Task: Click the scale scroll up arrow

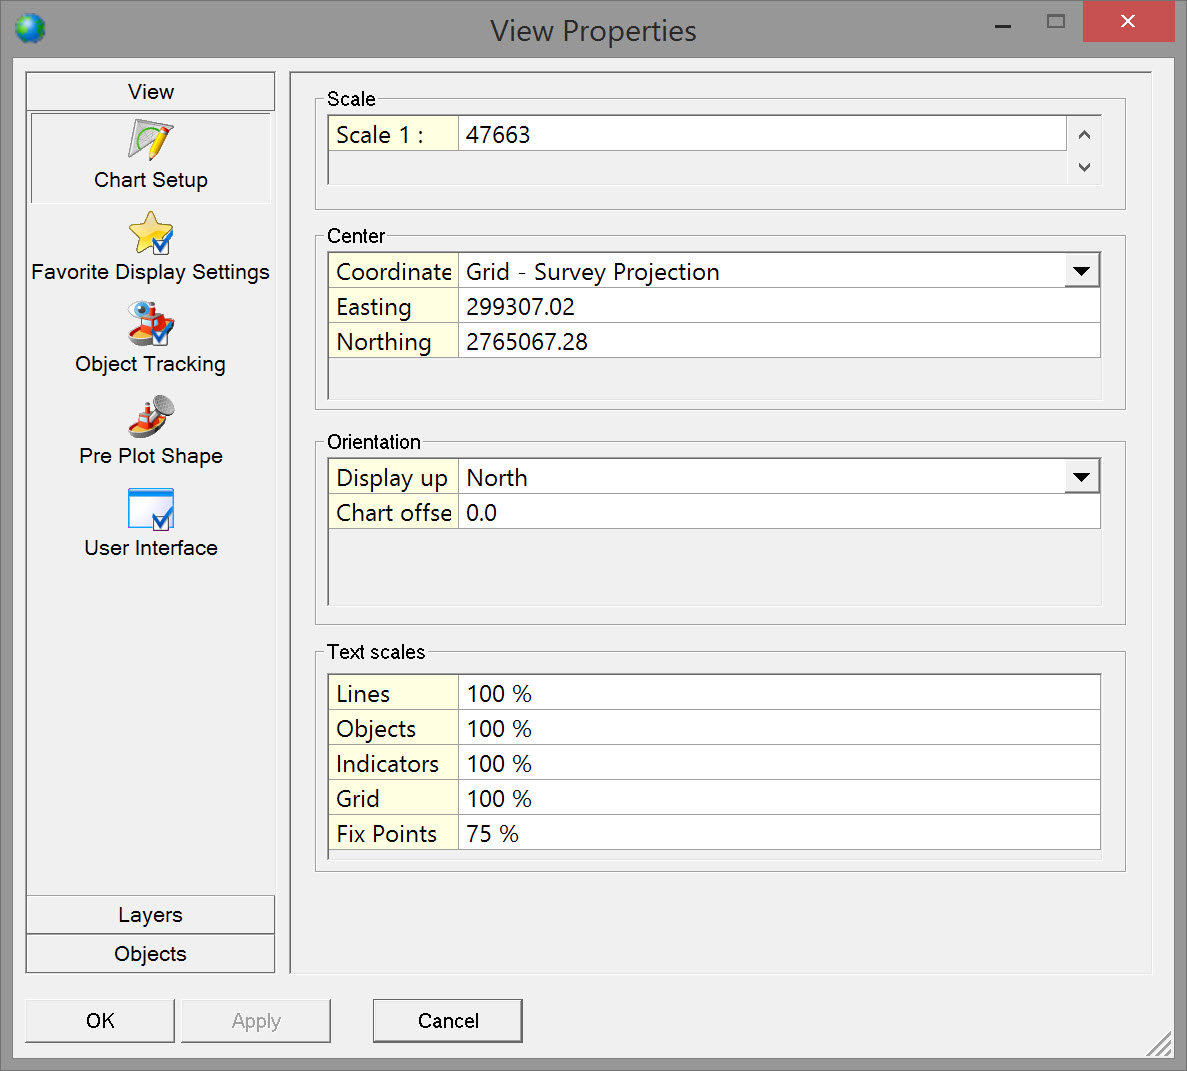Action: (x=1084, y=135)
